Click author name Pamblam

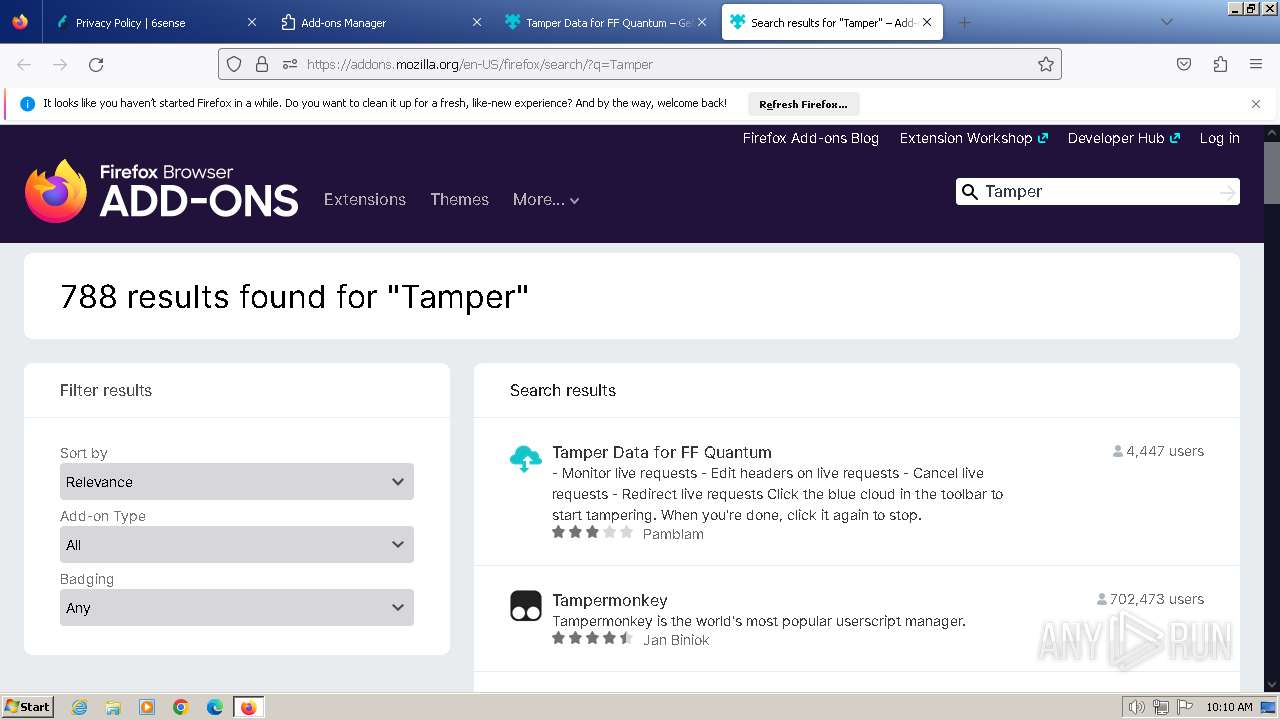tap(673, 534)
